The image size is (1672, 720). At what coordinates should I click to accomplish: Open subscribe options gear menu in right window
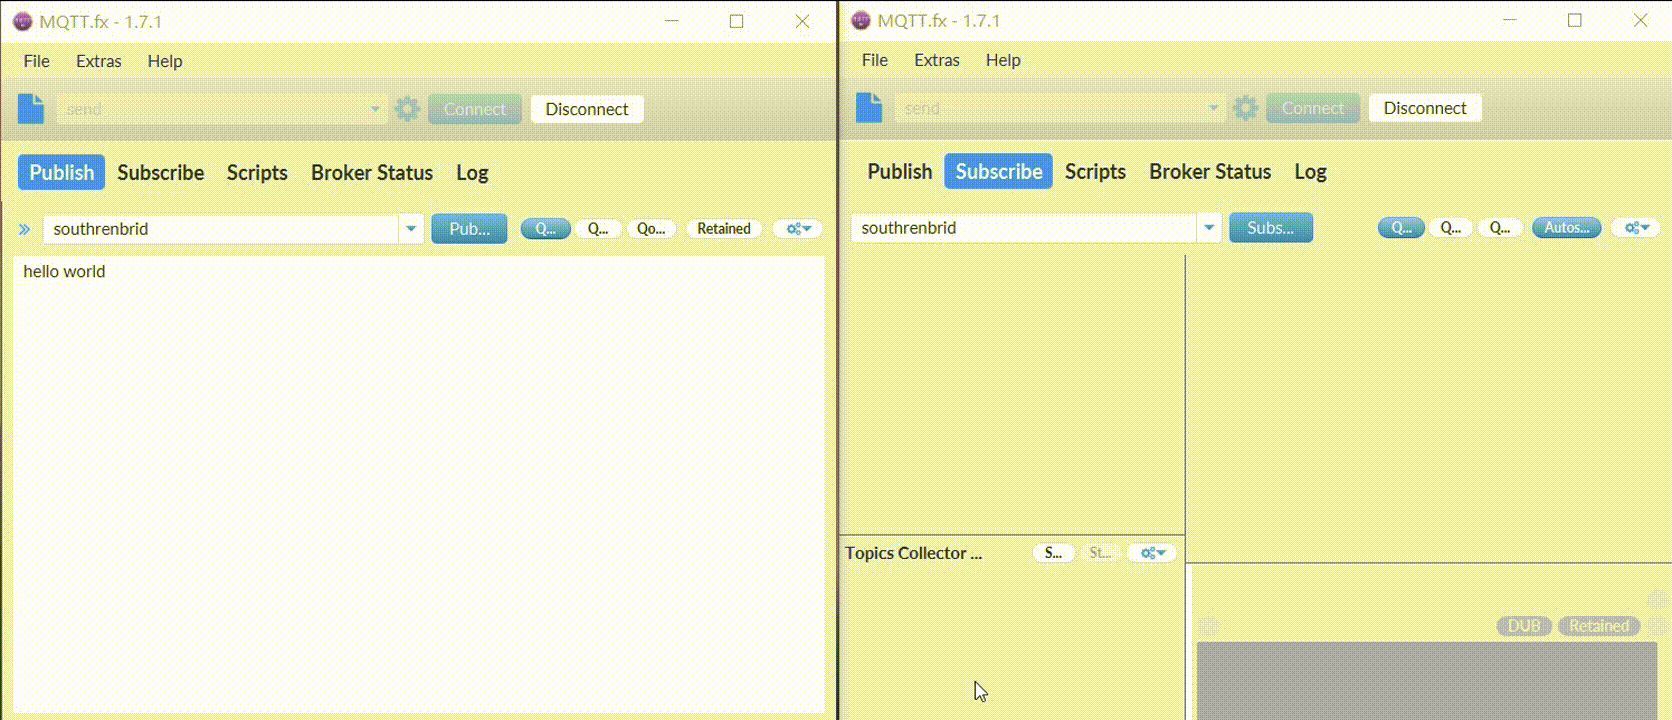[1637, 228]
